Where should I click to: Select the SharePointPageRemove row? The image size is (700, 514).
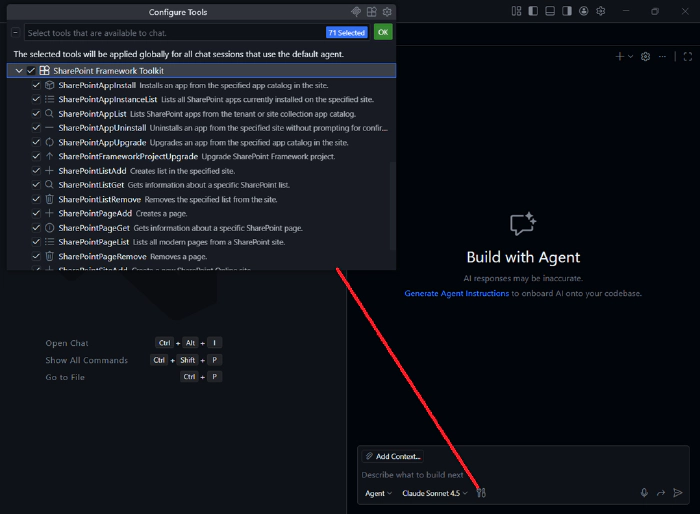(x=201, y=256)
